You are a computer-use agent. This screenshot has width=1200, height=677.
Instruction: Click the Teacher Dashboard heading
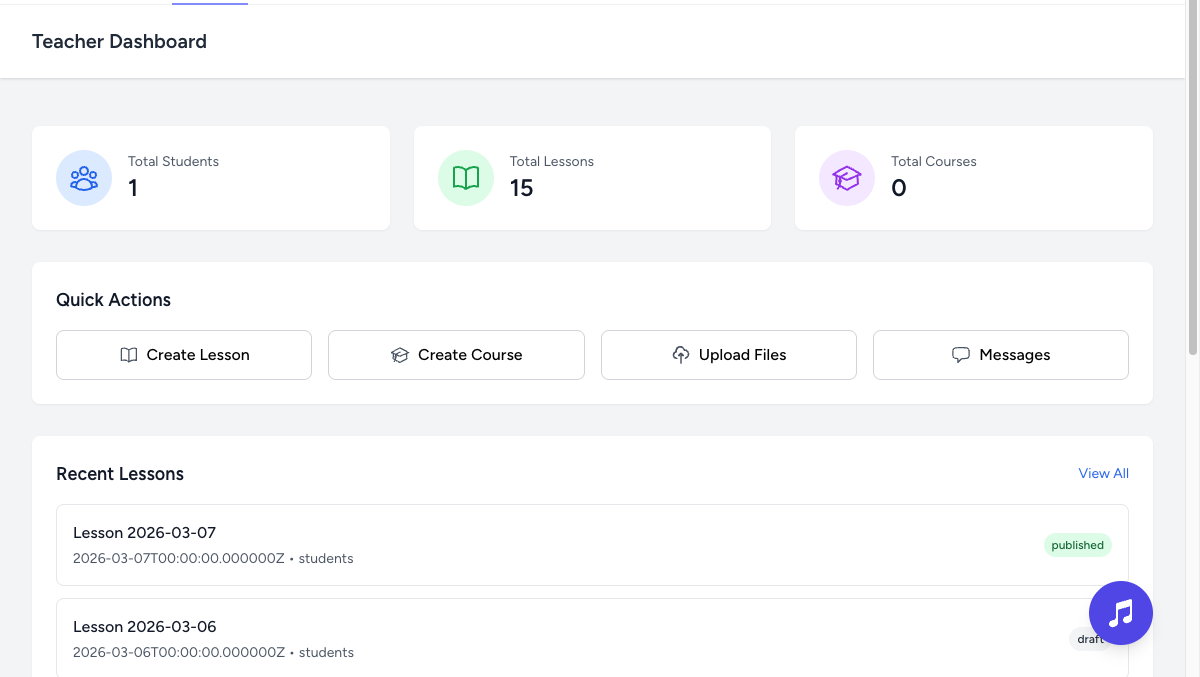119,41
